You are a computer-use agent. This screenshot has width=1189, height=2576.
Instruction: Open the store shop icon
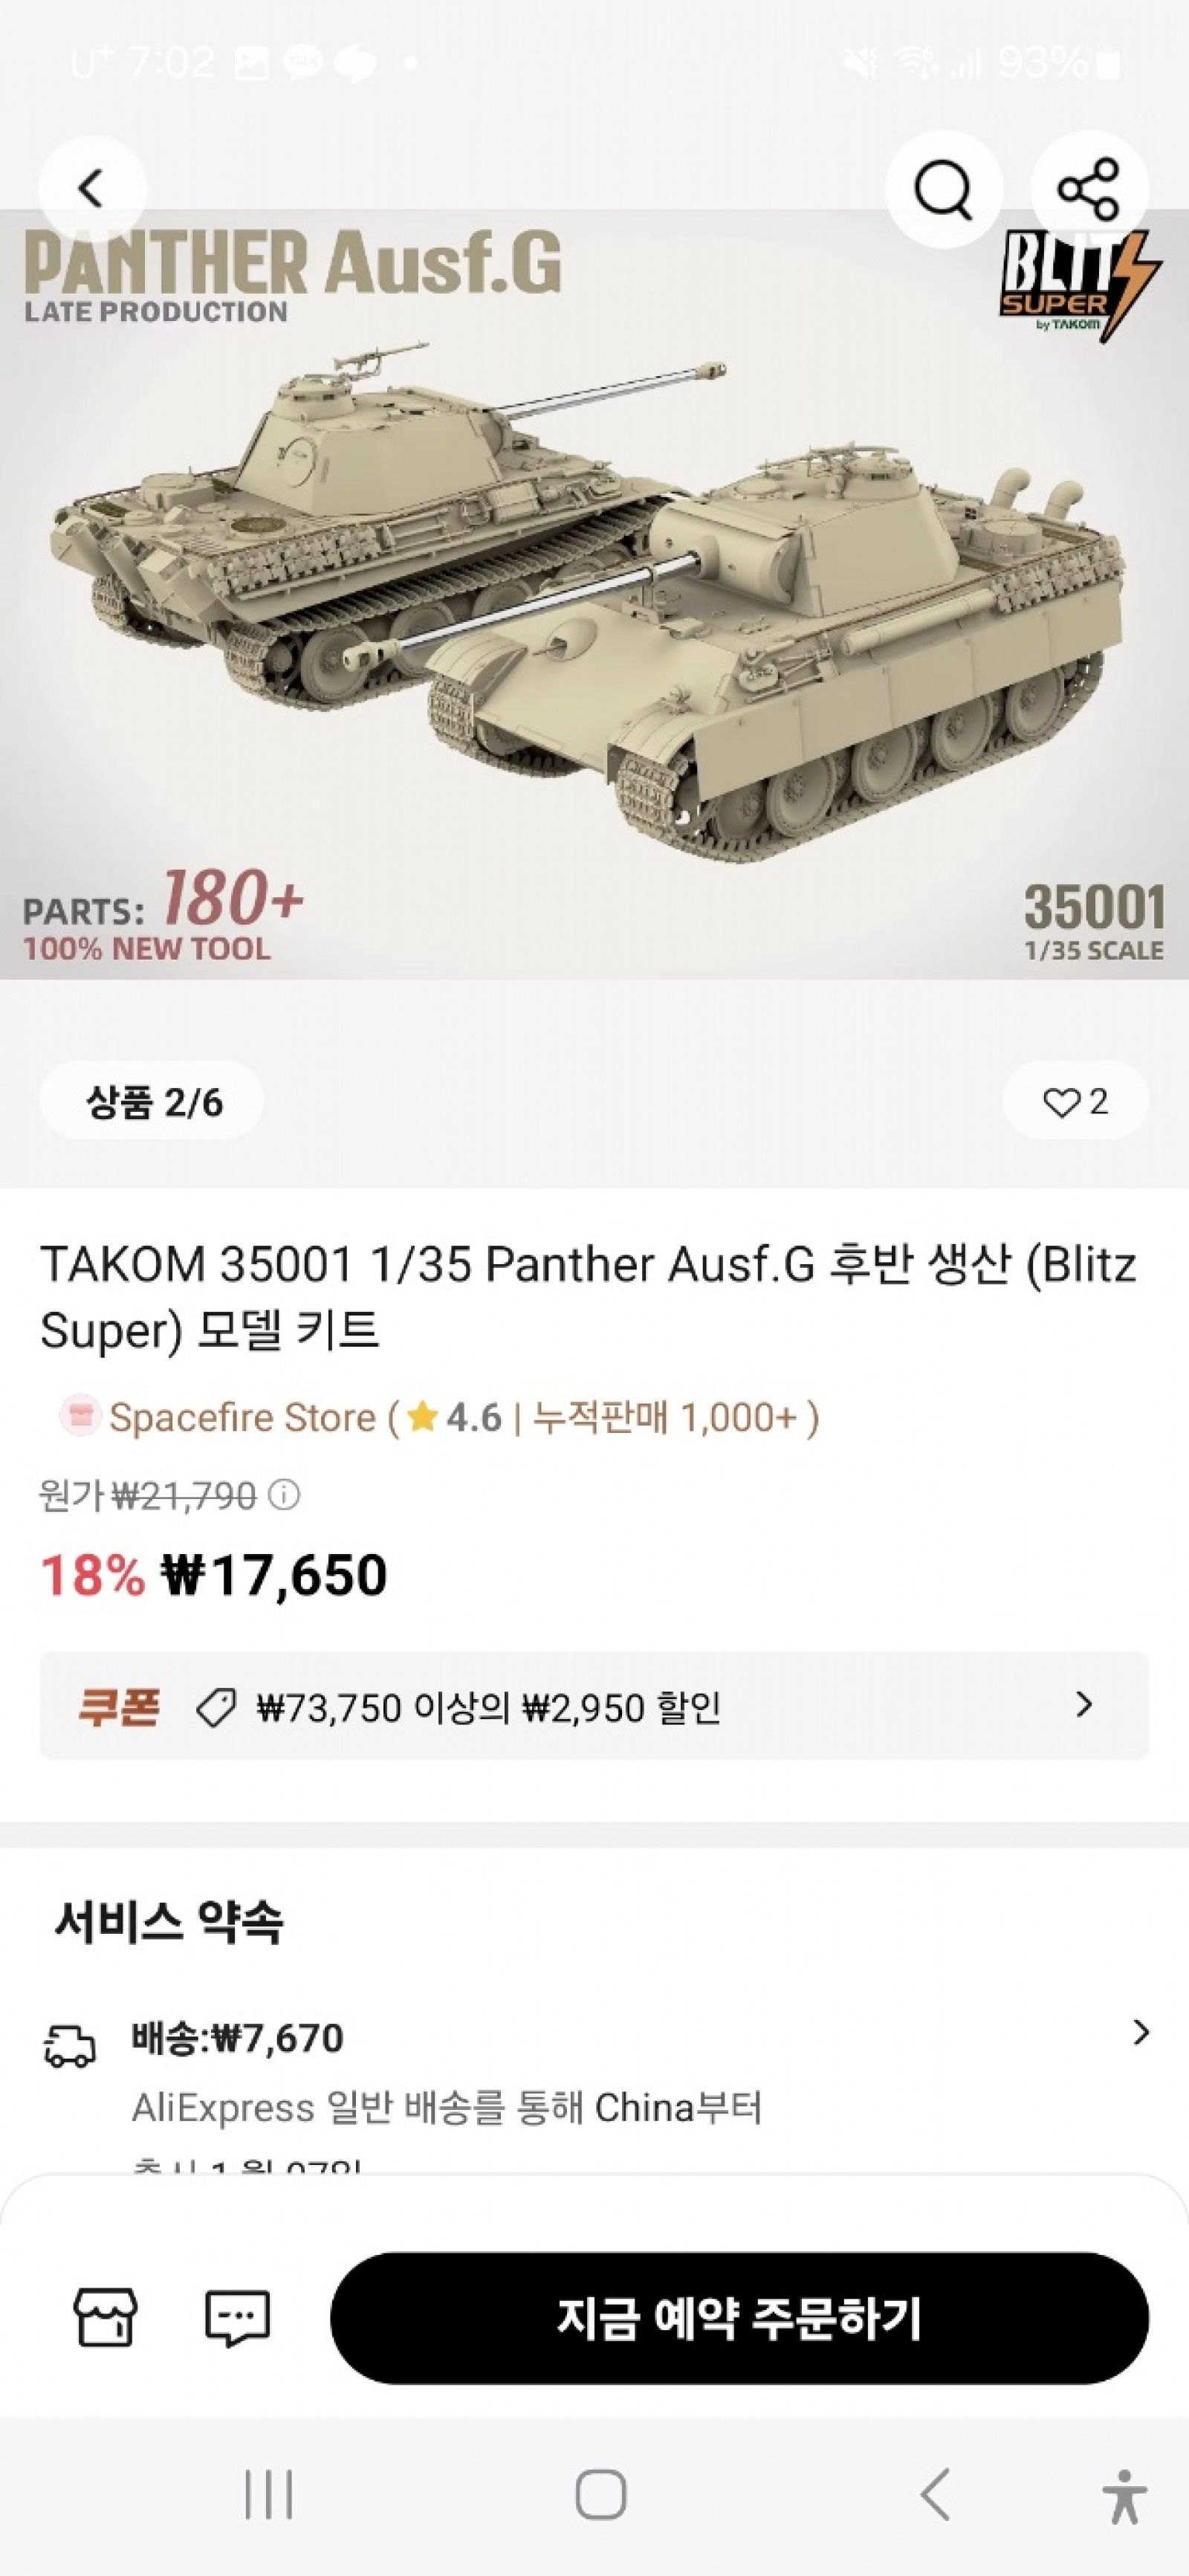(x=105, y=2317)
